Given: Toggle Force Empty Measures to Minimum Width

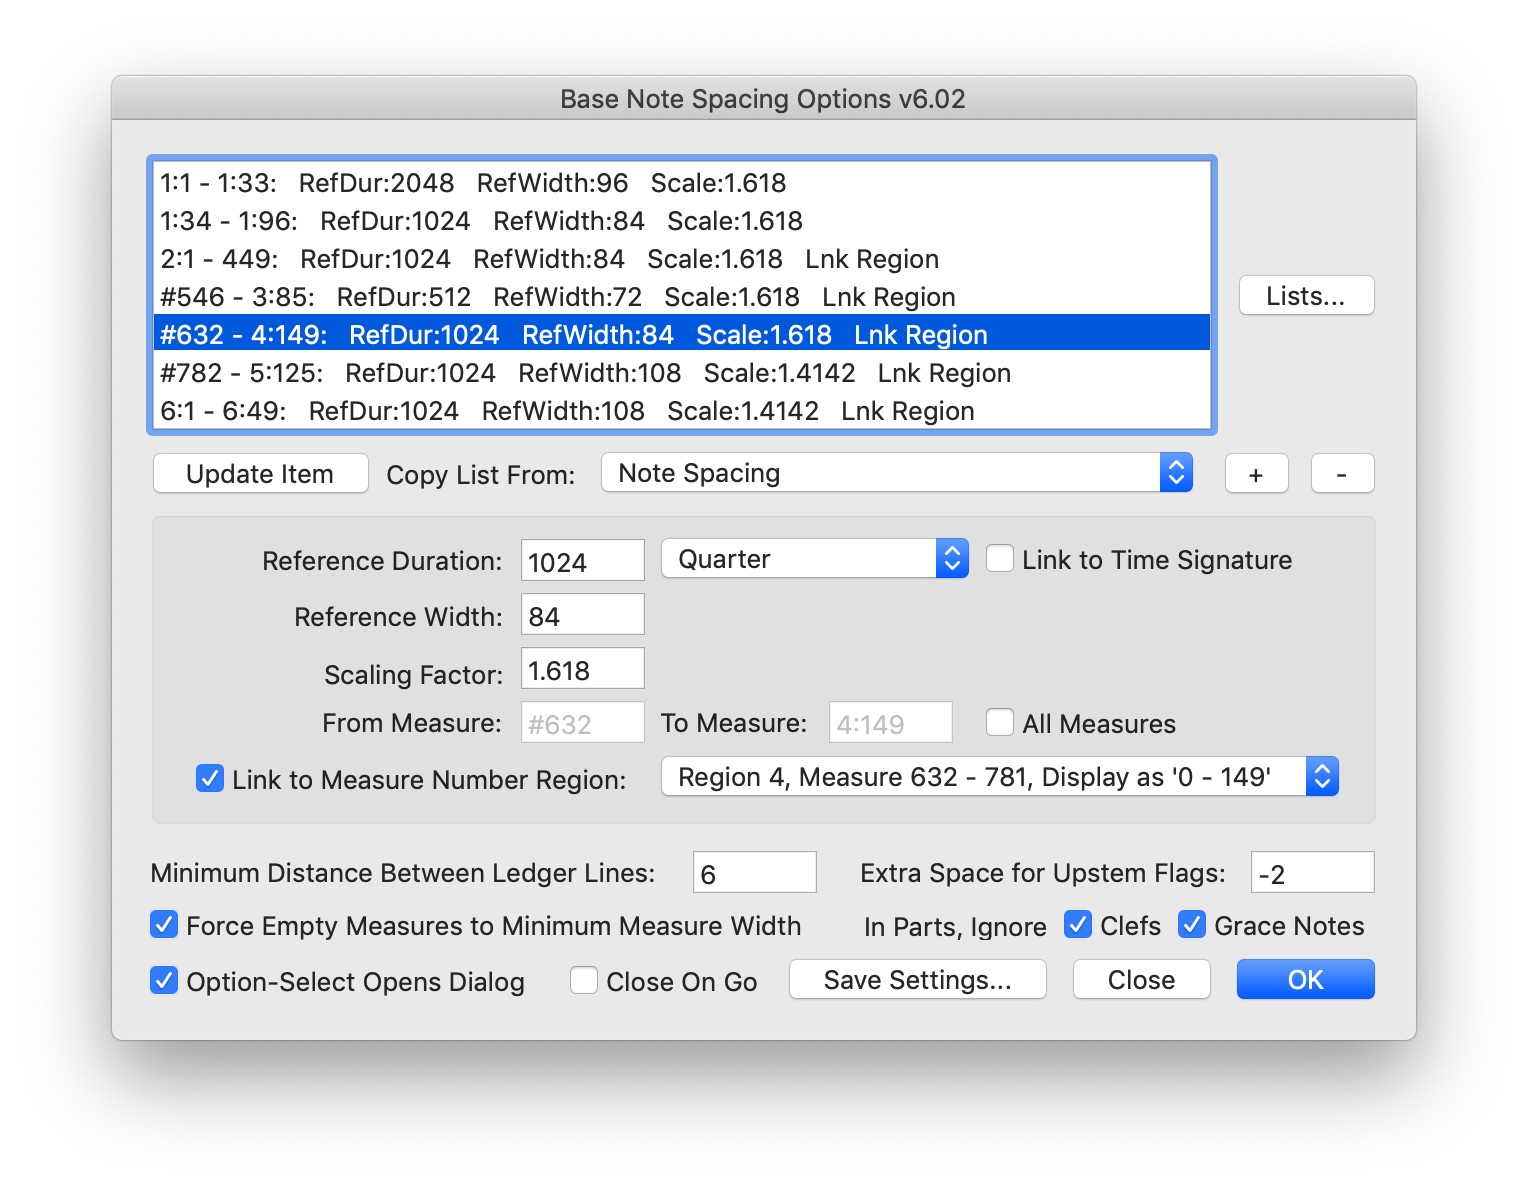Looking at the screenshot, I should 164,925.
